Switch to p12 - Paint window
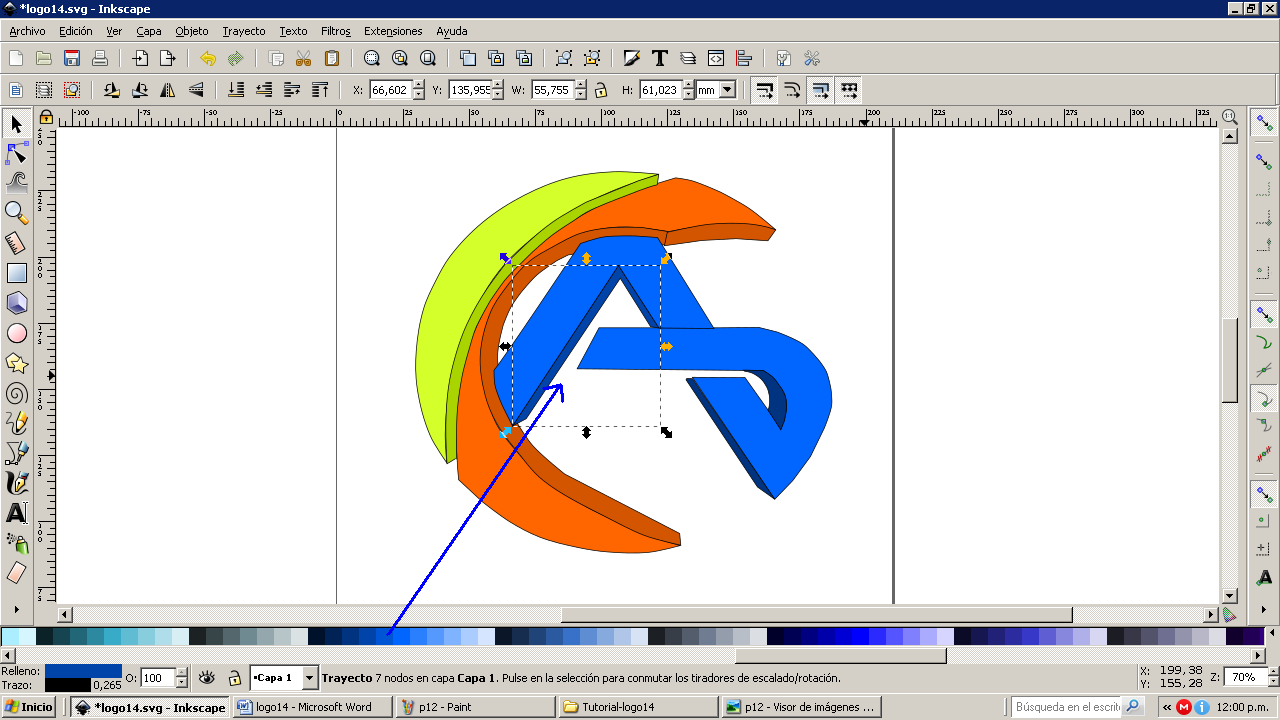Image resolution: width=1280 pixels, height=720 pixels. 476,707
